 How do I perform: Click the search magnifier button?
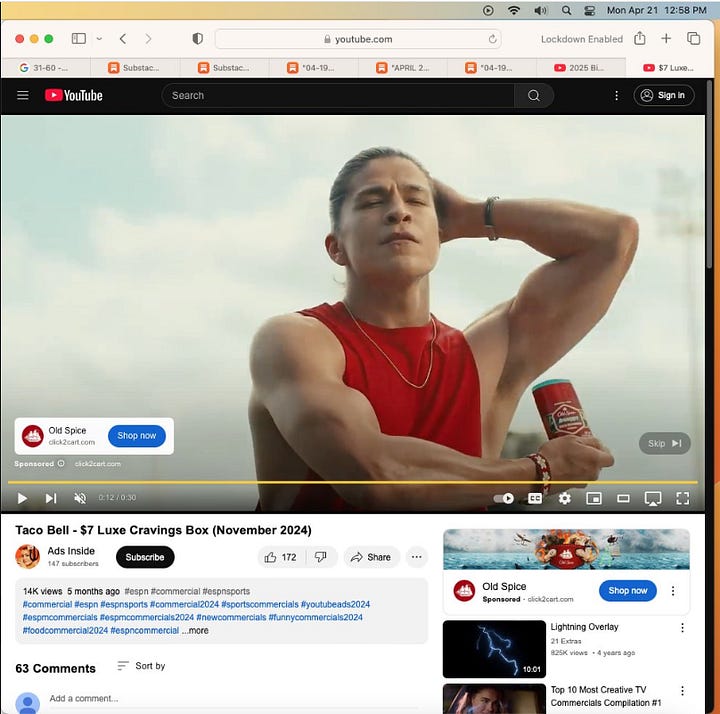(534, 95)
